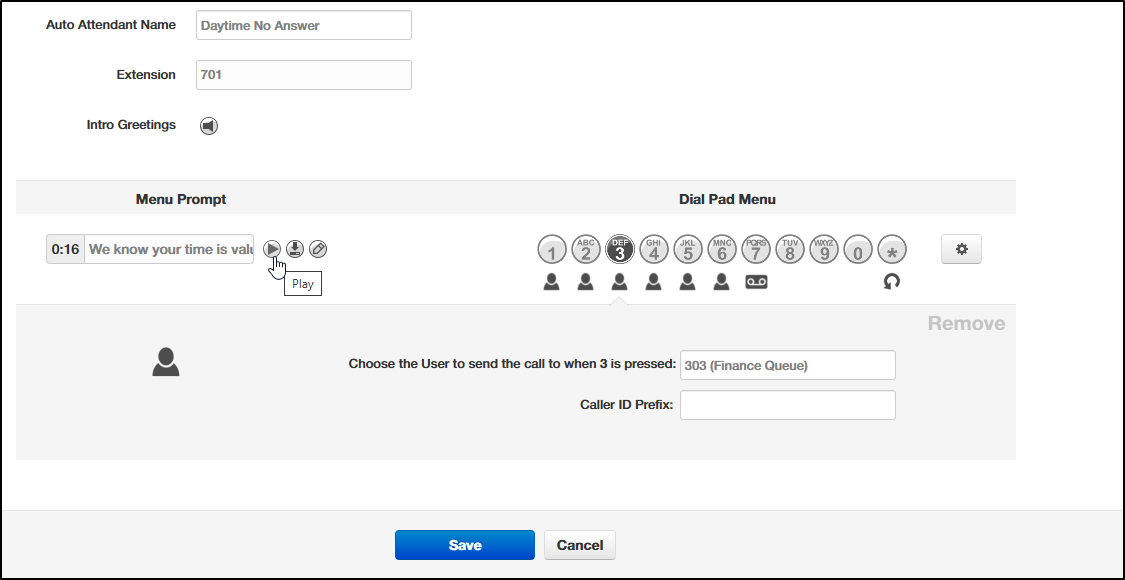
Task: Click the Caller ID Prefix field
Action: pyautogui.click(x=788, y=405)
